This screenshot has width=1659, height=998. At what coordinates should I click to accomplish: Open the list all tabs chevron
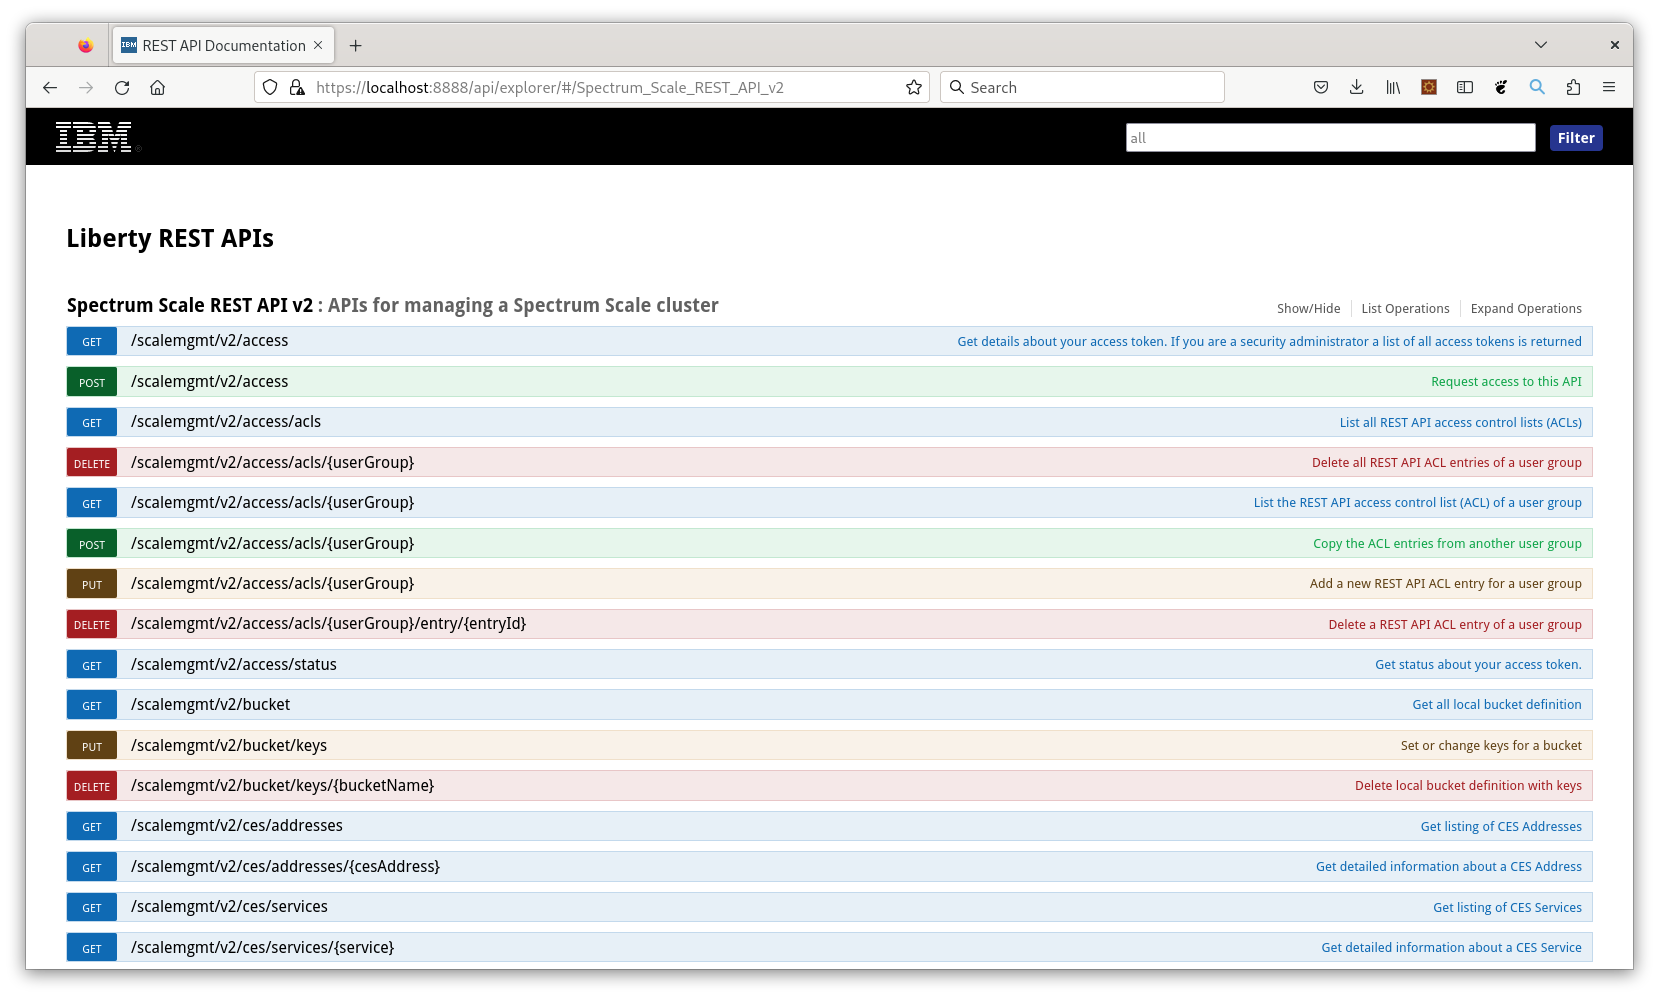1541,45
